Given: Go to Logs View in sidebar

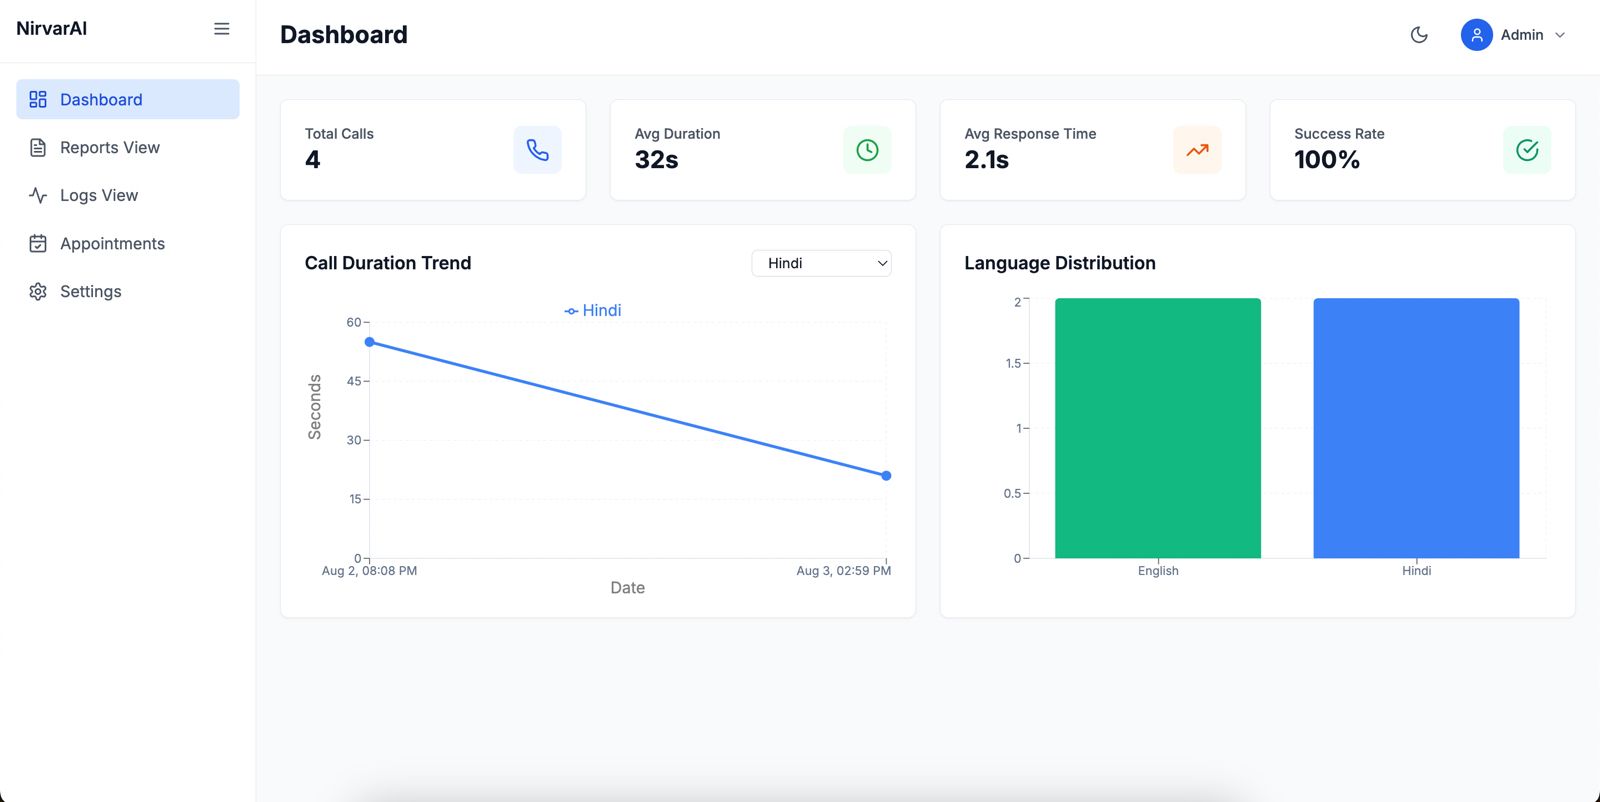Looking at the screenshot, I should click(98, 195).
